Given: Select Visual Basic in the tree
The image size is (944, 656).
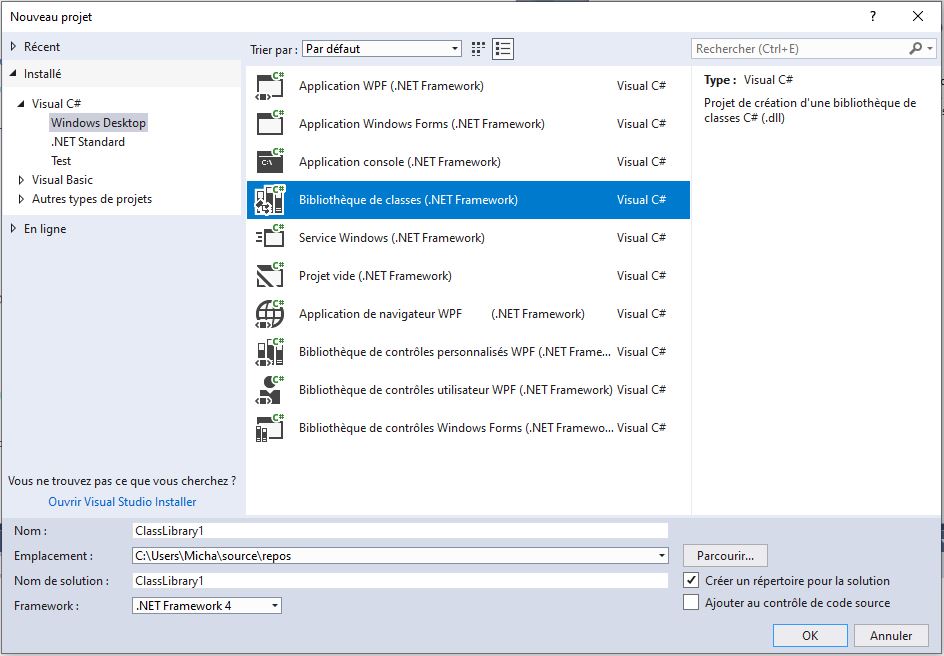Looking at the screenshot, I should [62, 180].
